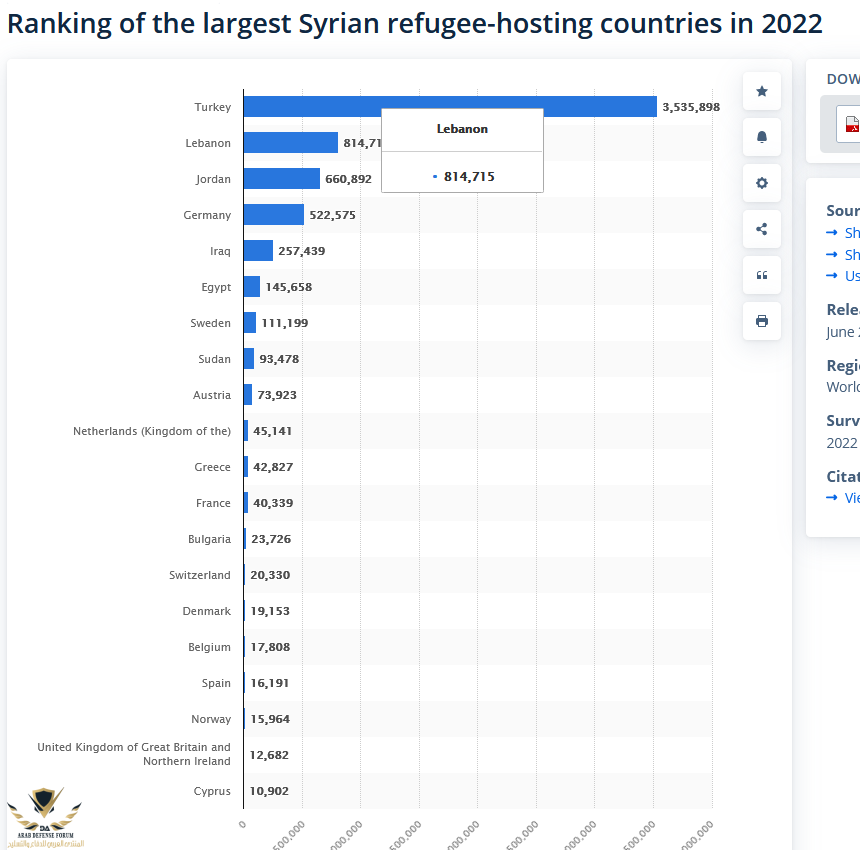Click the Sweden country label

(x=210, y=323)
